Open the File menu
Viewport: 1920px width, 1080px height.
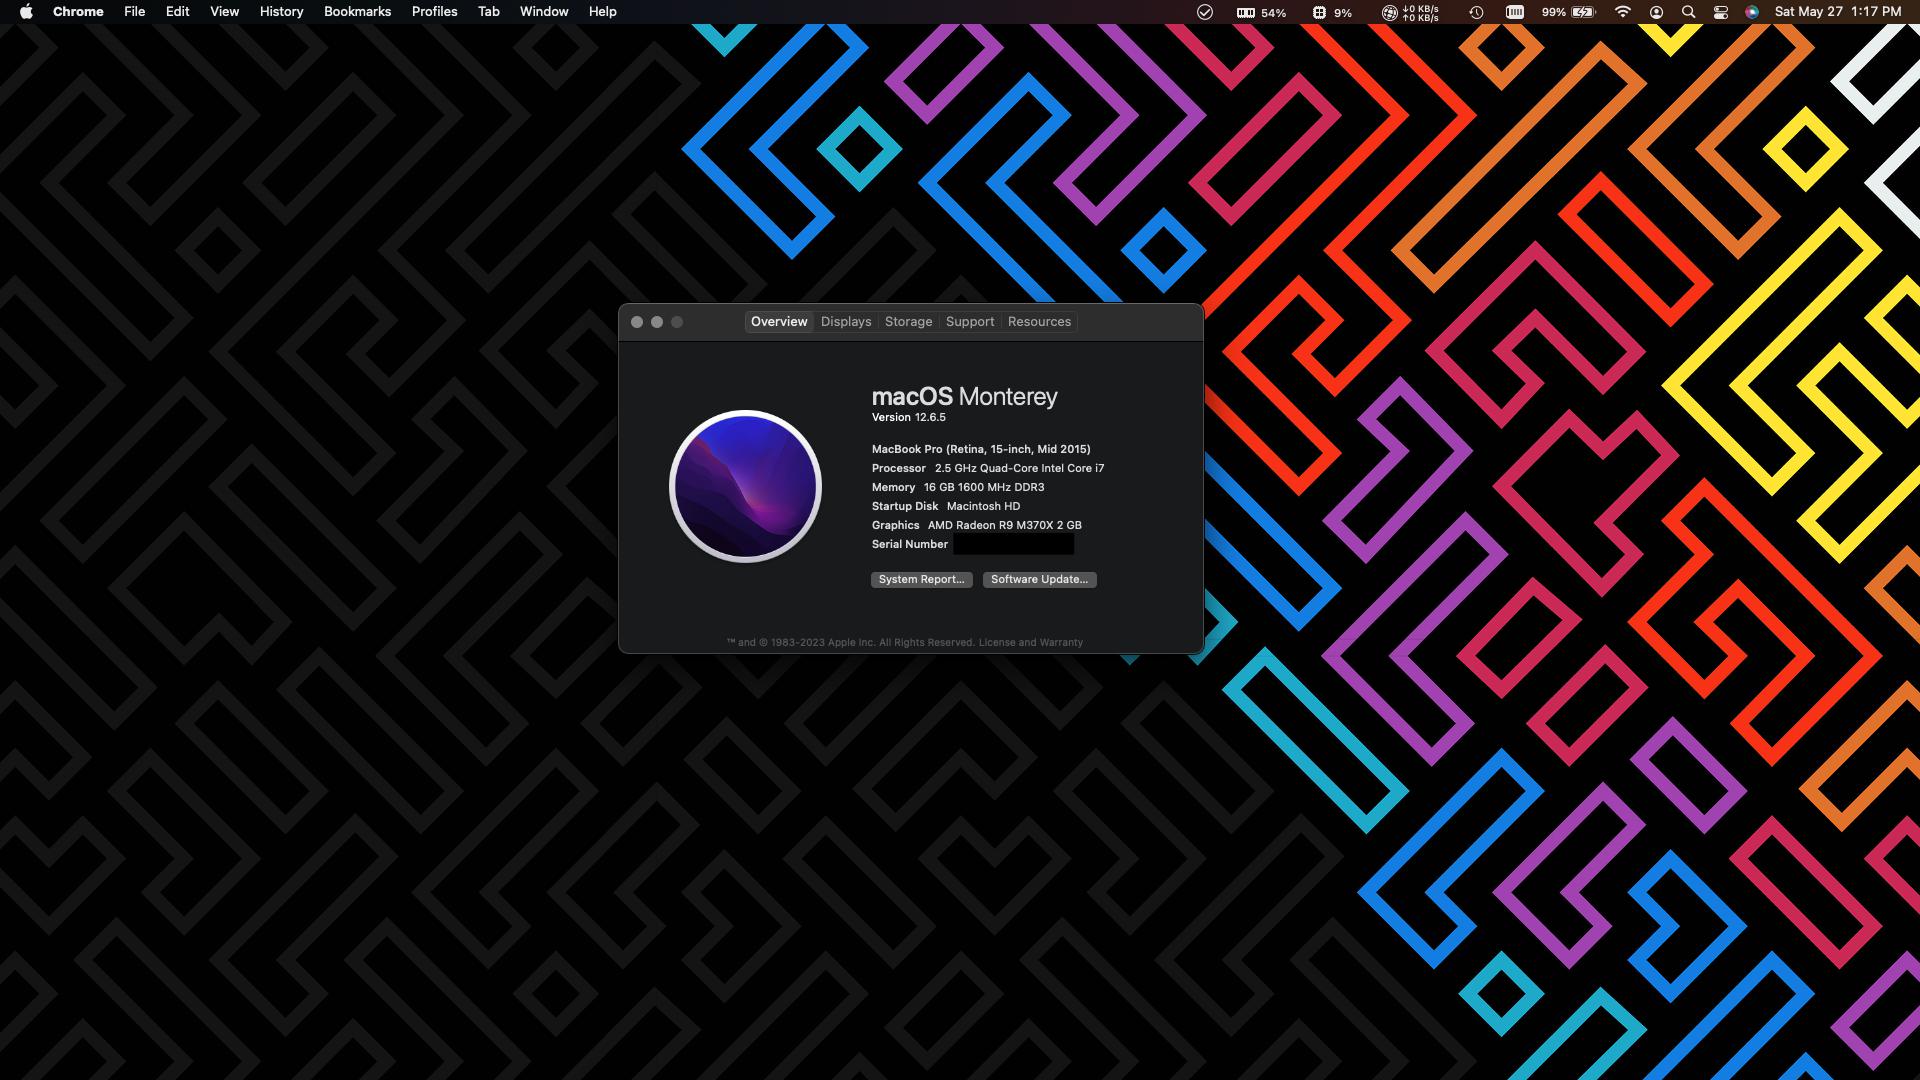(x=134, y=12)
